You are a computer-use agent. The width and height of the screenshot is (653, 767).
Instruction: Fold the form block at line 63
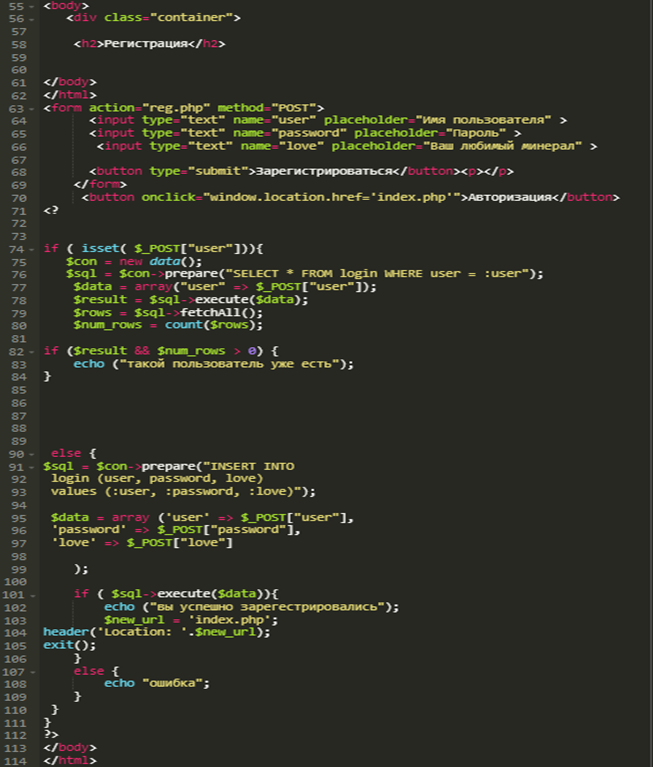pos(32,109)
